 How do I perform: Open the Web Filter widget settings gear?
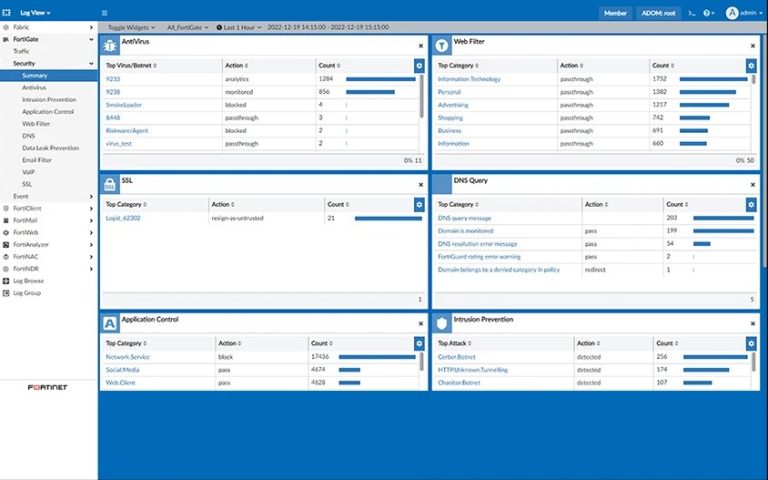751,66
